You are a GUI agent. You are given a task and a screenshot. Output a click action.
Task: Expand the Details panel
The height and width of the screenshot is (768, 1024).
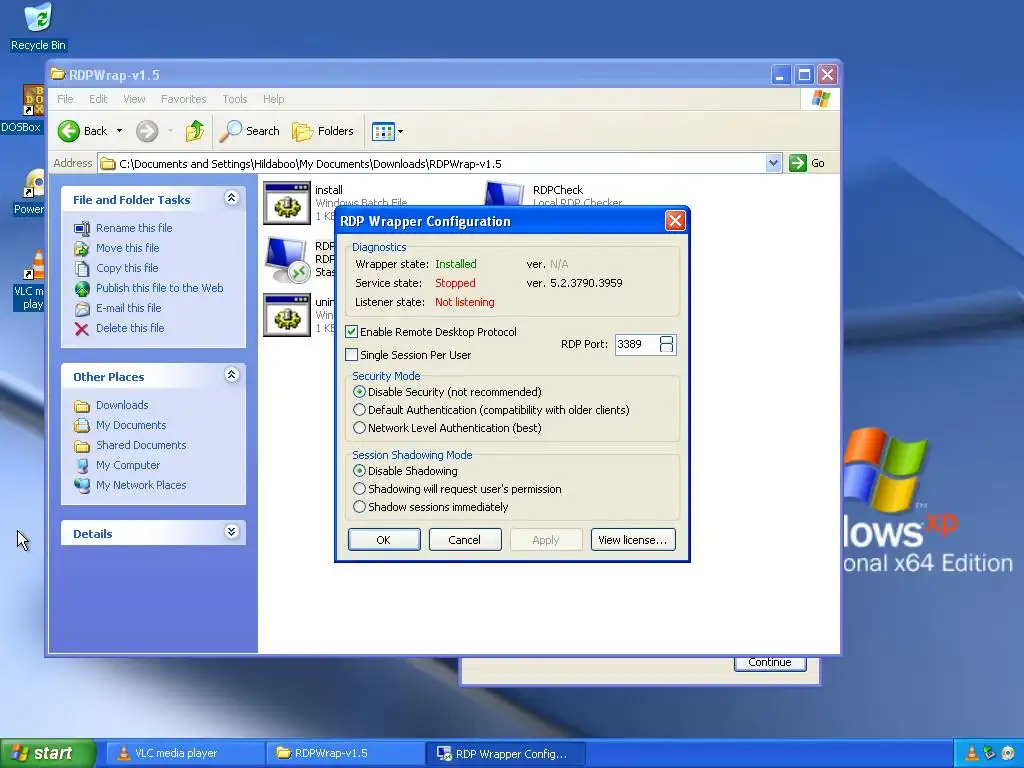231,532
